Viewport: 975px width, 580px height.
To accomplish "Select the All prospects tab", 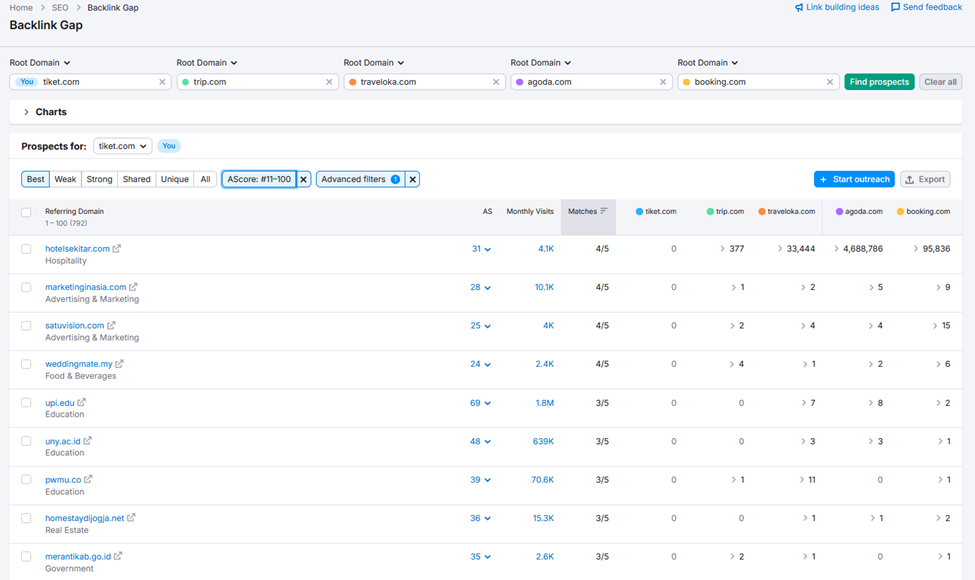I will (205, 179).
